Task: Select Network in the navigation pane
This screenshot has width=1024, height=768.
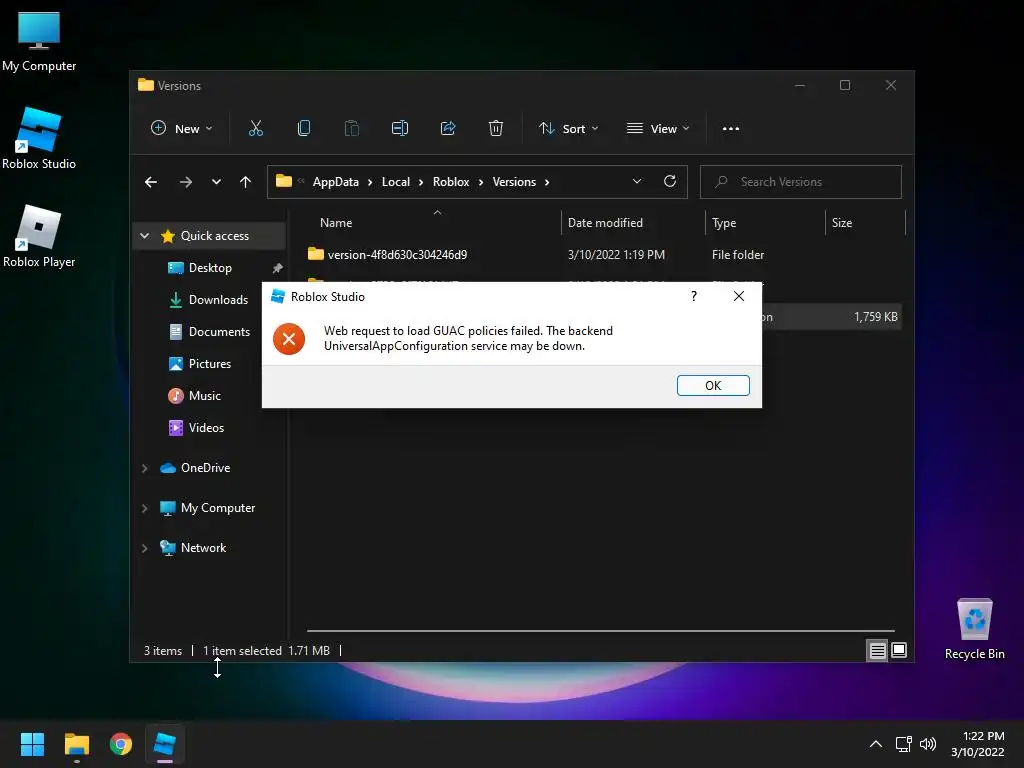Action: (203, 548)
